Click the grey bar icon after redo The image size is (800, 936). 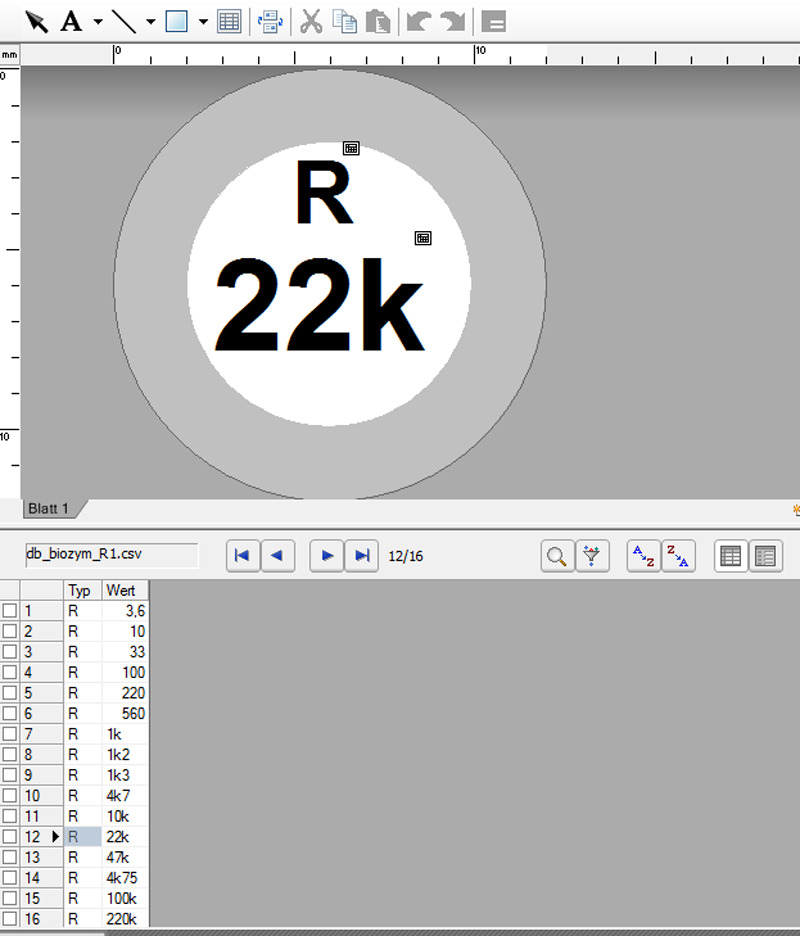(x=494, y=23)
